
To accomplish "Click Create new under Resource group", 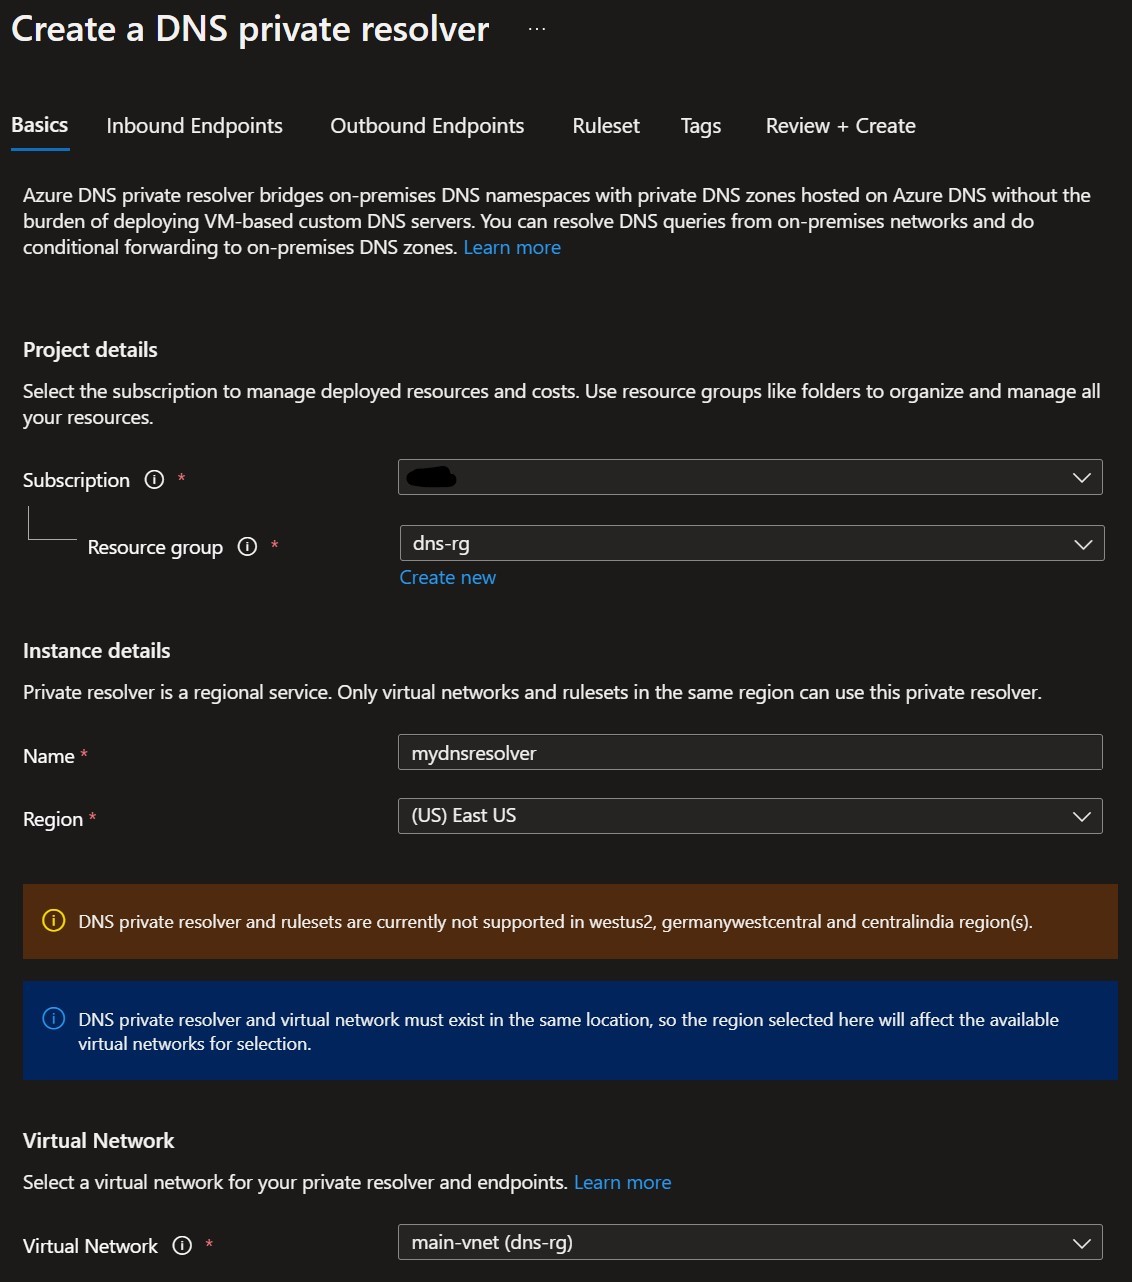I will tap(447, 577).
